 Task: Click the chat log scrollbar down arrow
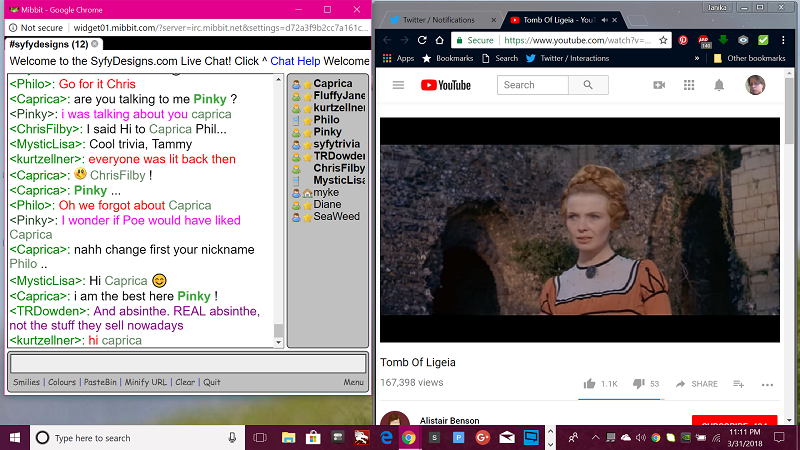(x=279, y=343)
